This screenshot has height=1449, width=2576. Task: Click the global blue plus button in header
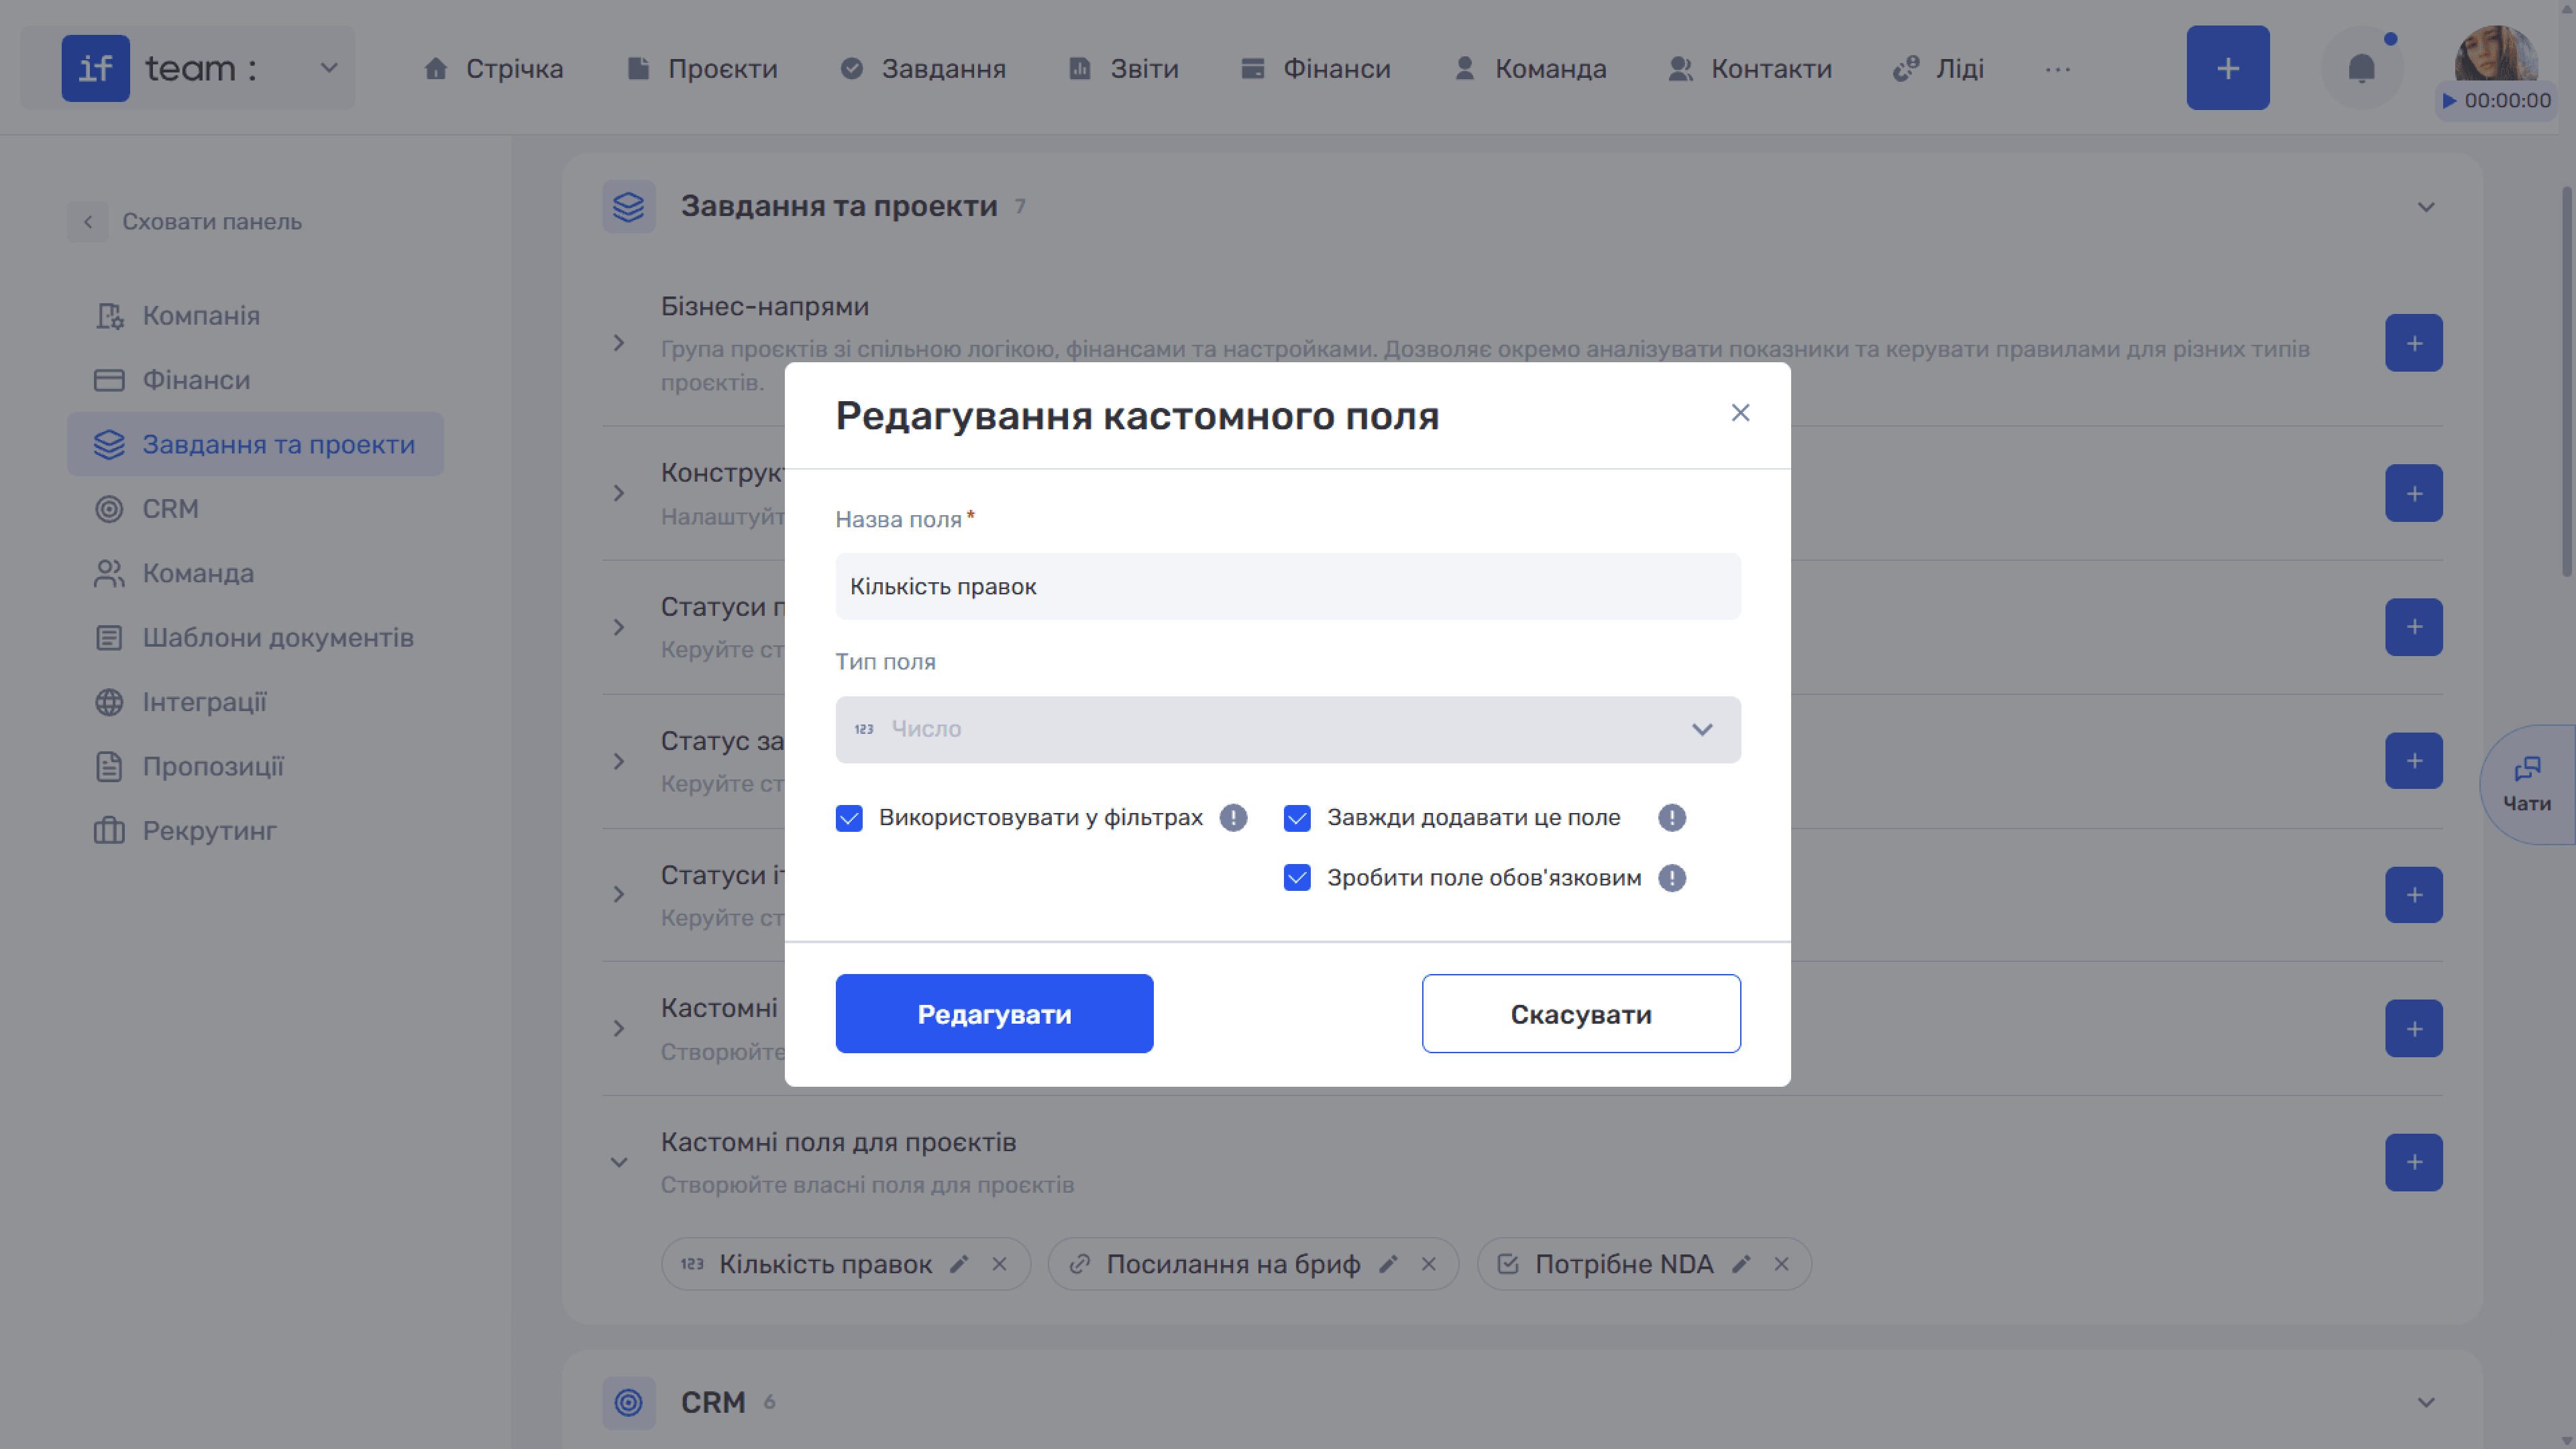pos(2227,68)
